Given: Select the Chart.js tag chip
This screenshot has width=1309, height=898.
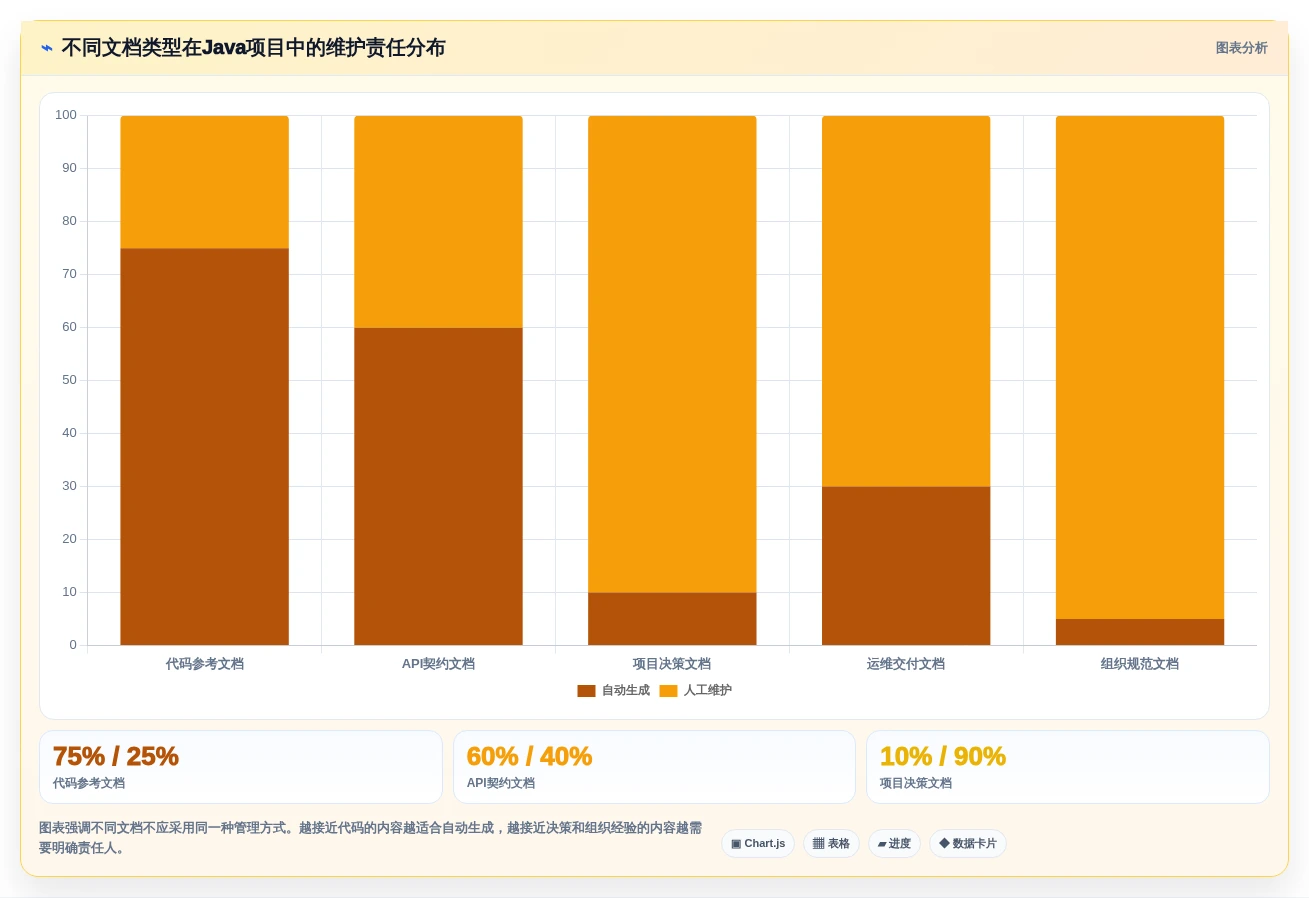Looking at the screenshot, I should [758, 843].
